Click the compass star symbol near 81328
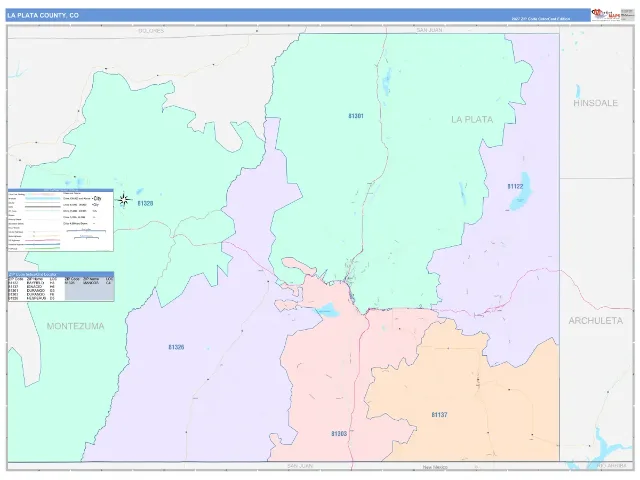640x480 pixels. (x=124, y=200)
